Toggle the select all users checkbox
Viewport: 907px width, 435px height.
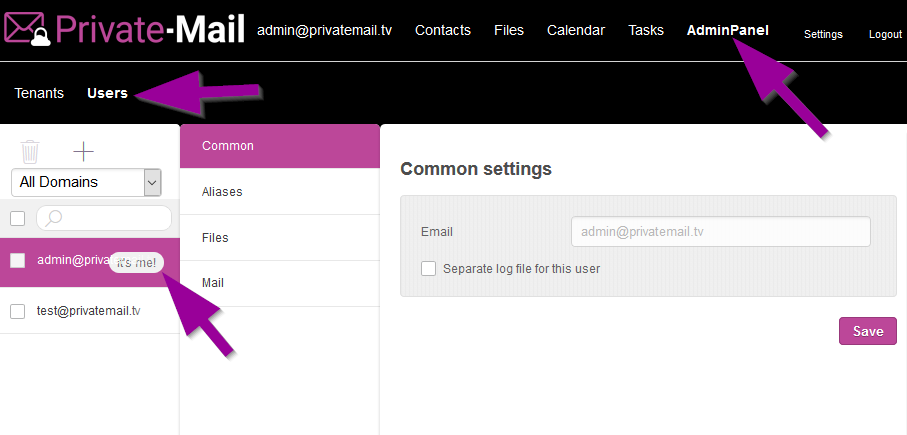[17, 218]
